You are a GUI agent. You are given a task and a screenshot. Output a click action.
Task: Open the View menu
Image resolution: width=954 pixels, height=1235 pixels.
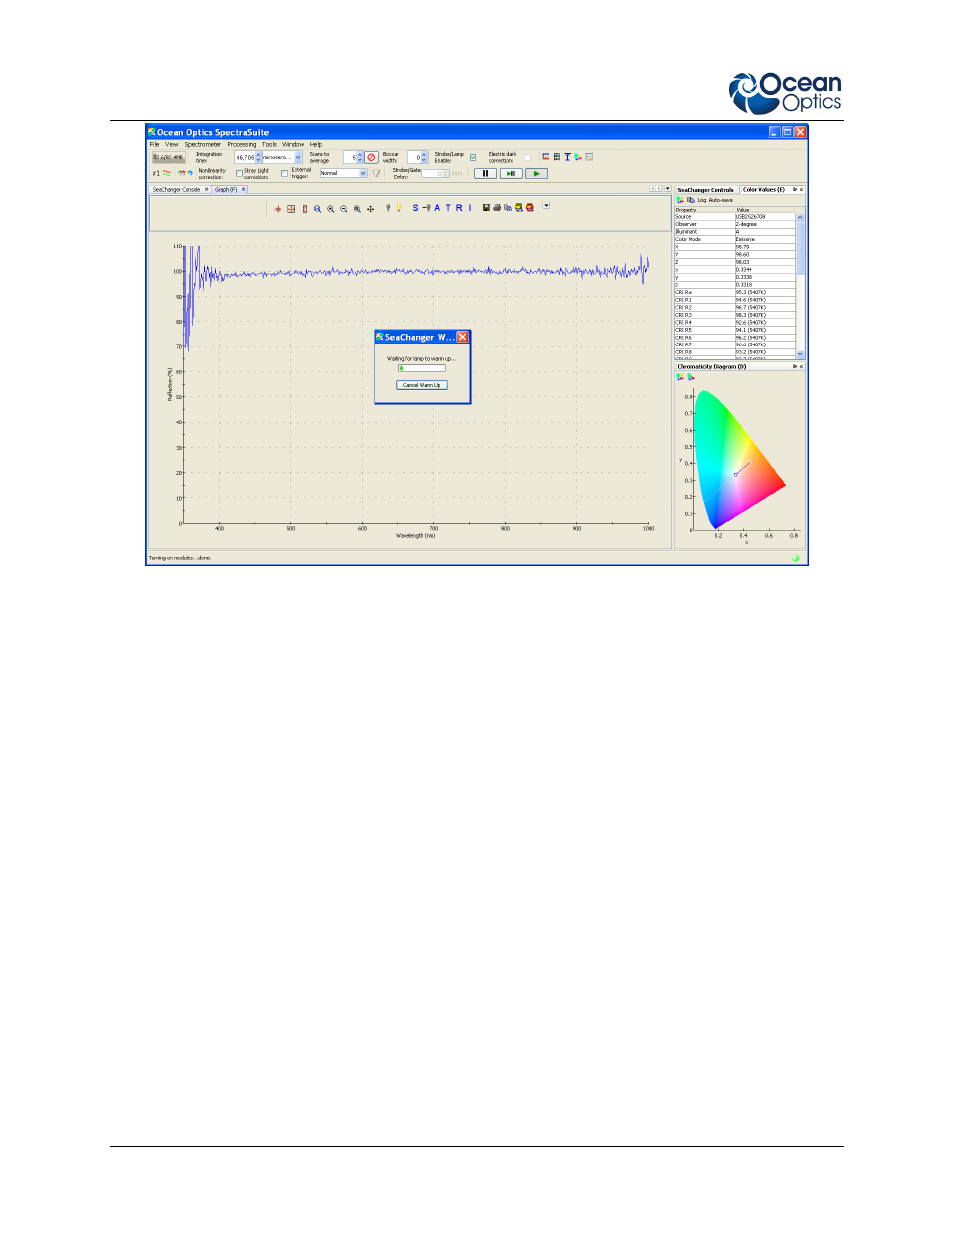[x=172, y=144]
